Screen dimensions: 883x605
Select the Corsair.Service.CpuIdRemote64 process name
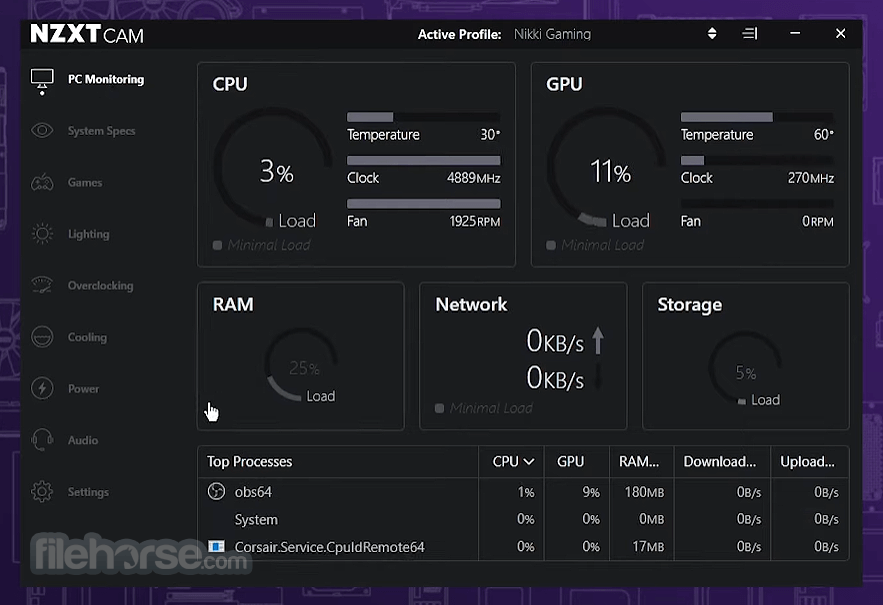(x=329, y=547)
